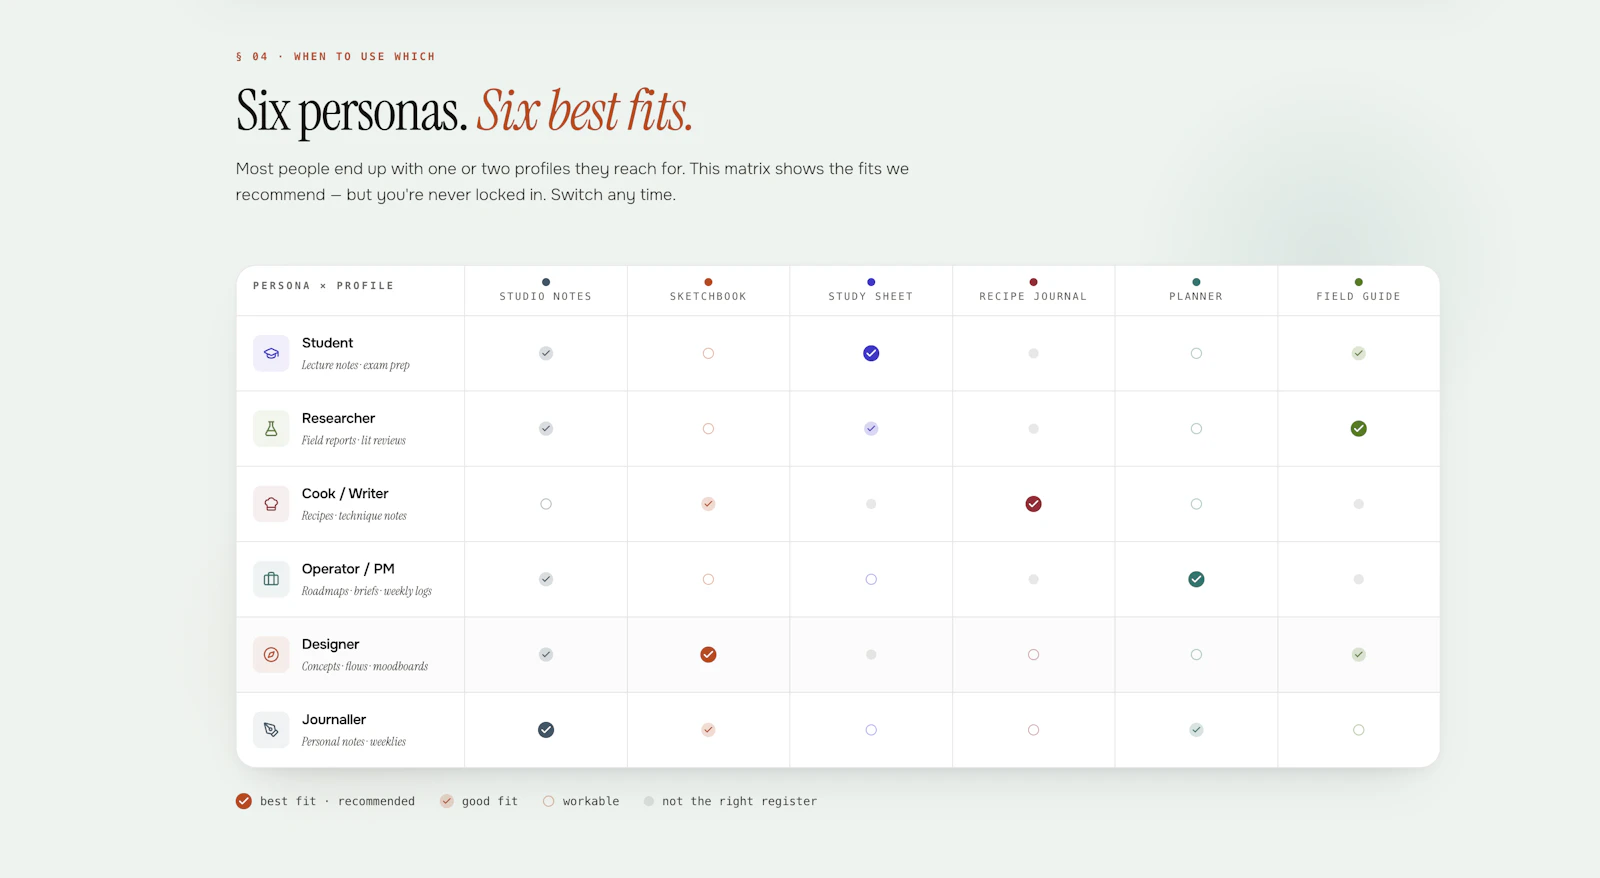Viewport: 1600px width, 878px height.
Task: Click Student workable circle under Planner
Action: pyautogui.click(x=1196, y=353)
